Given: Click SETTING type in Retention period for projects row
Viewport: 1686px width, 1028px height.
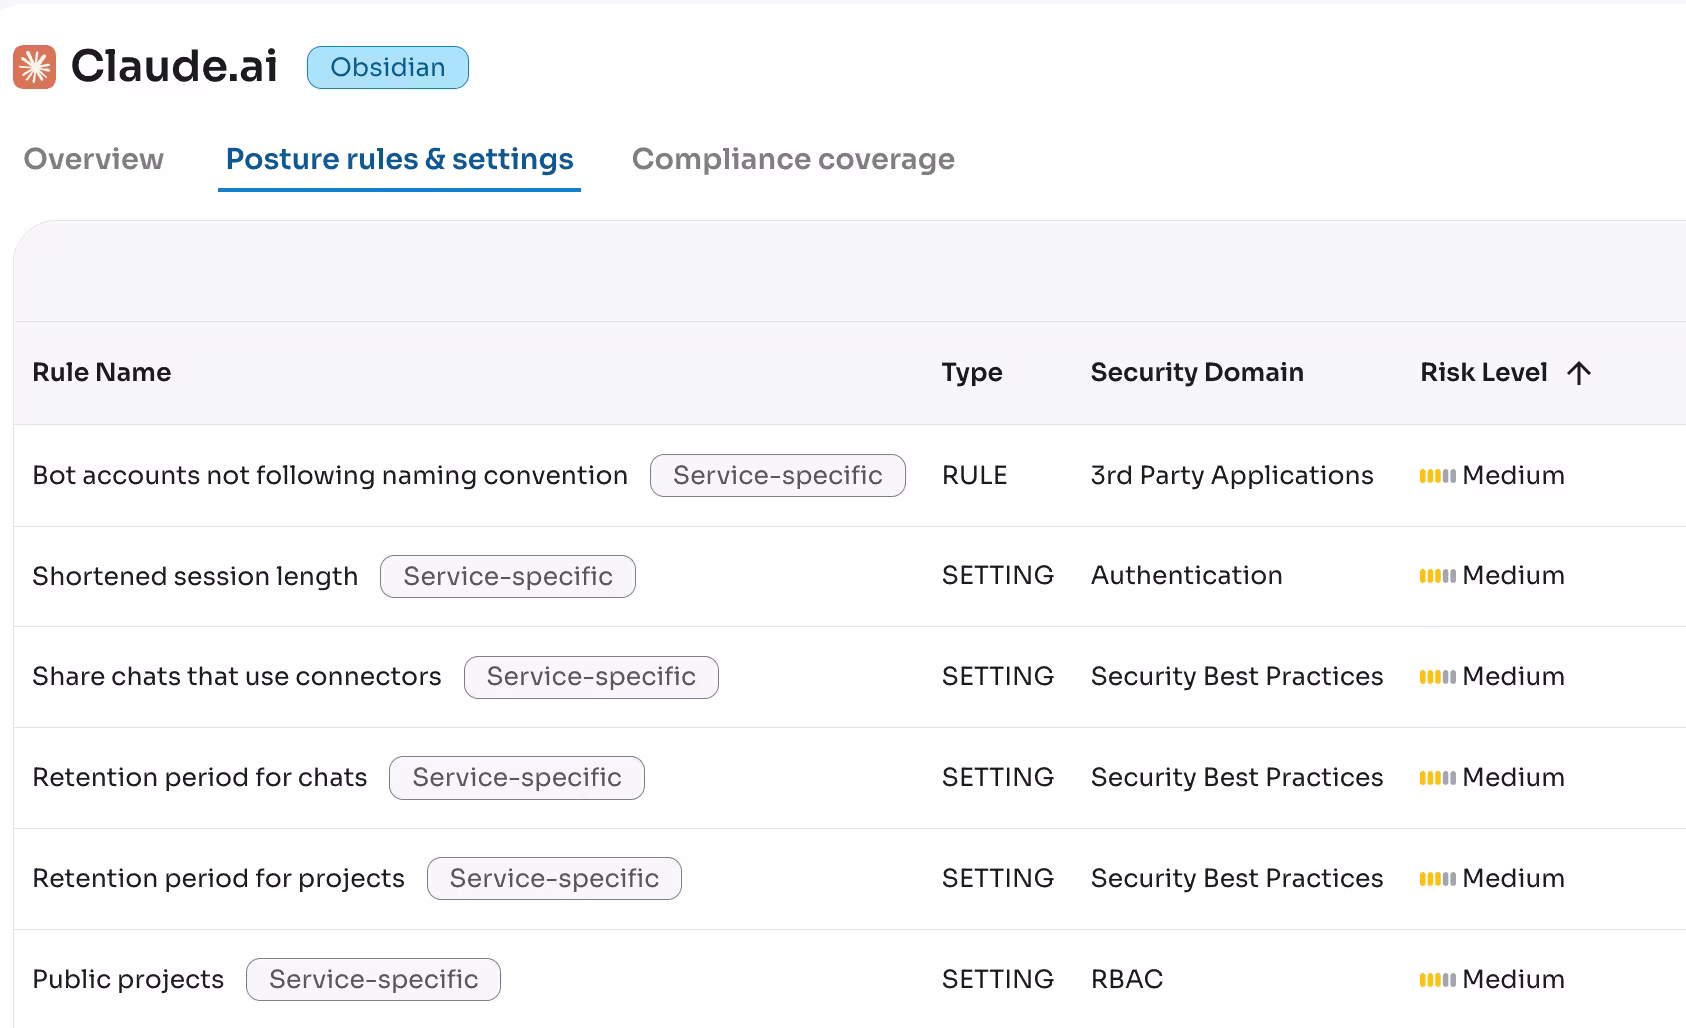Looking at the screenshot, I should pos(998,878).
